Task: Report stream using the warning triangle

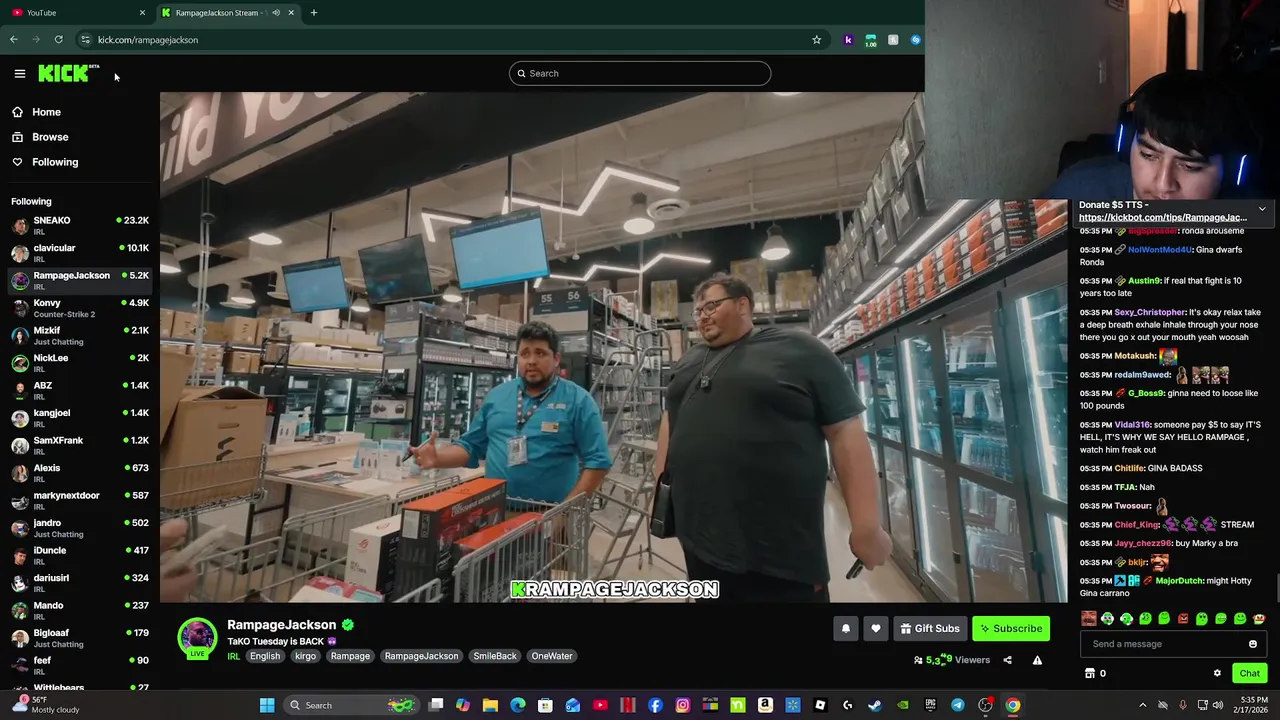Action: [1037, 660]
